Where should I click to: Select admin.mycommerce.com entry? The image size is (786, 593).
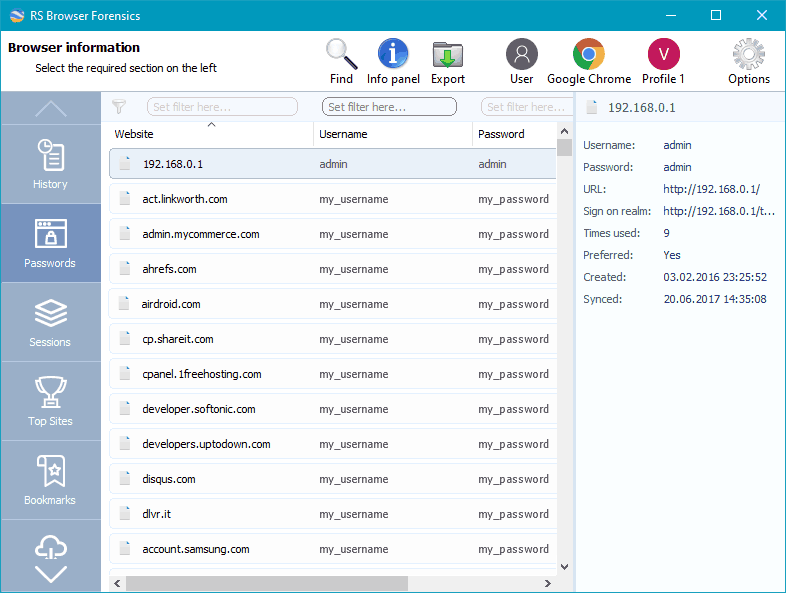point(333,234)
